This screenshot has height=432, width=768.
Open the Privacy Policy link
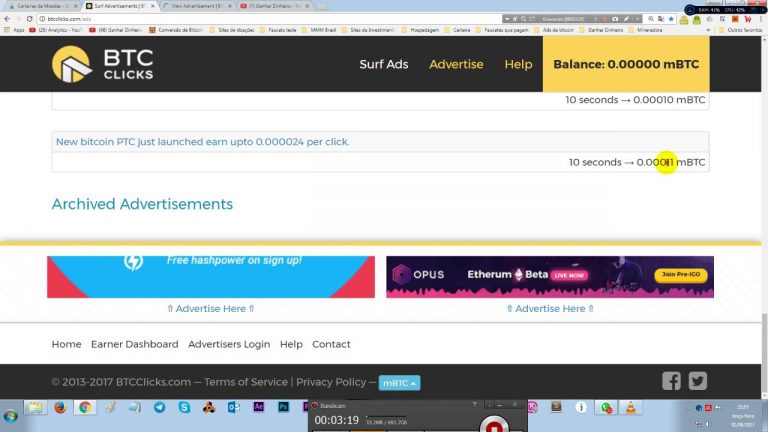[331, 382]
